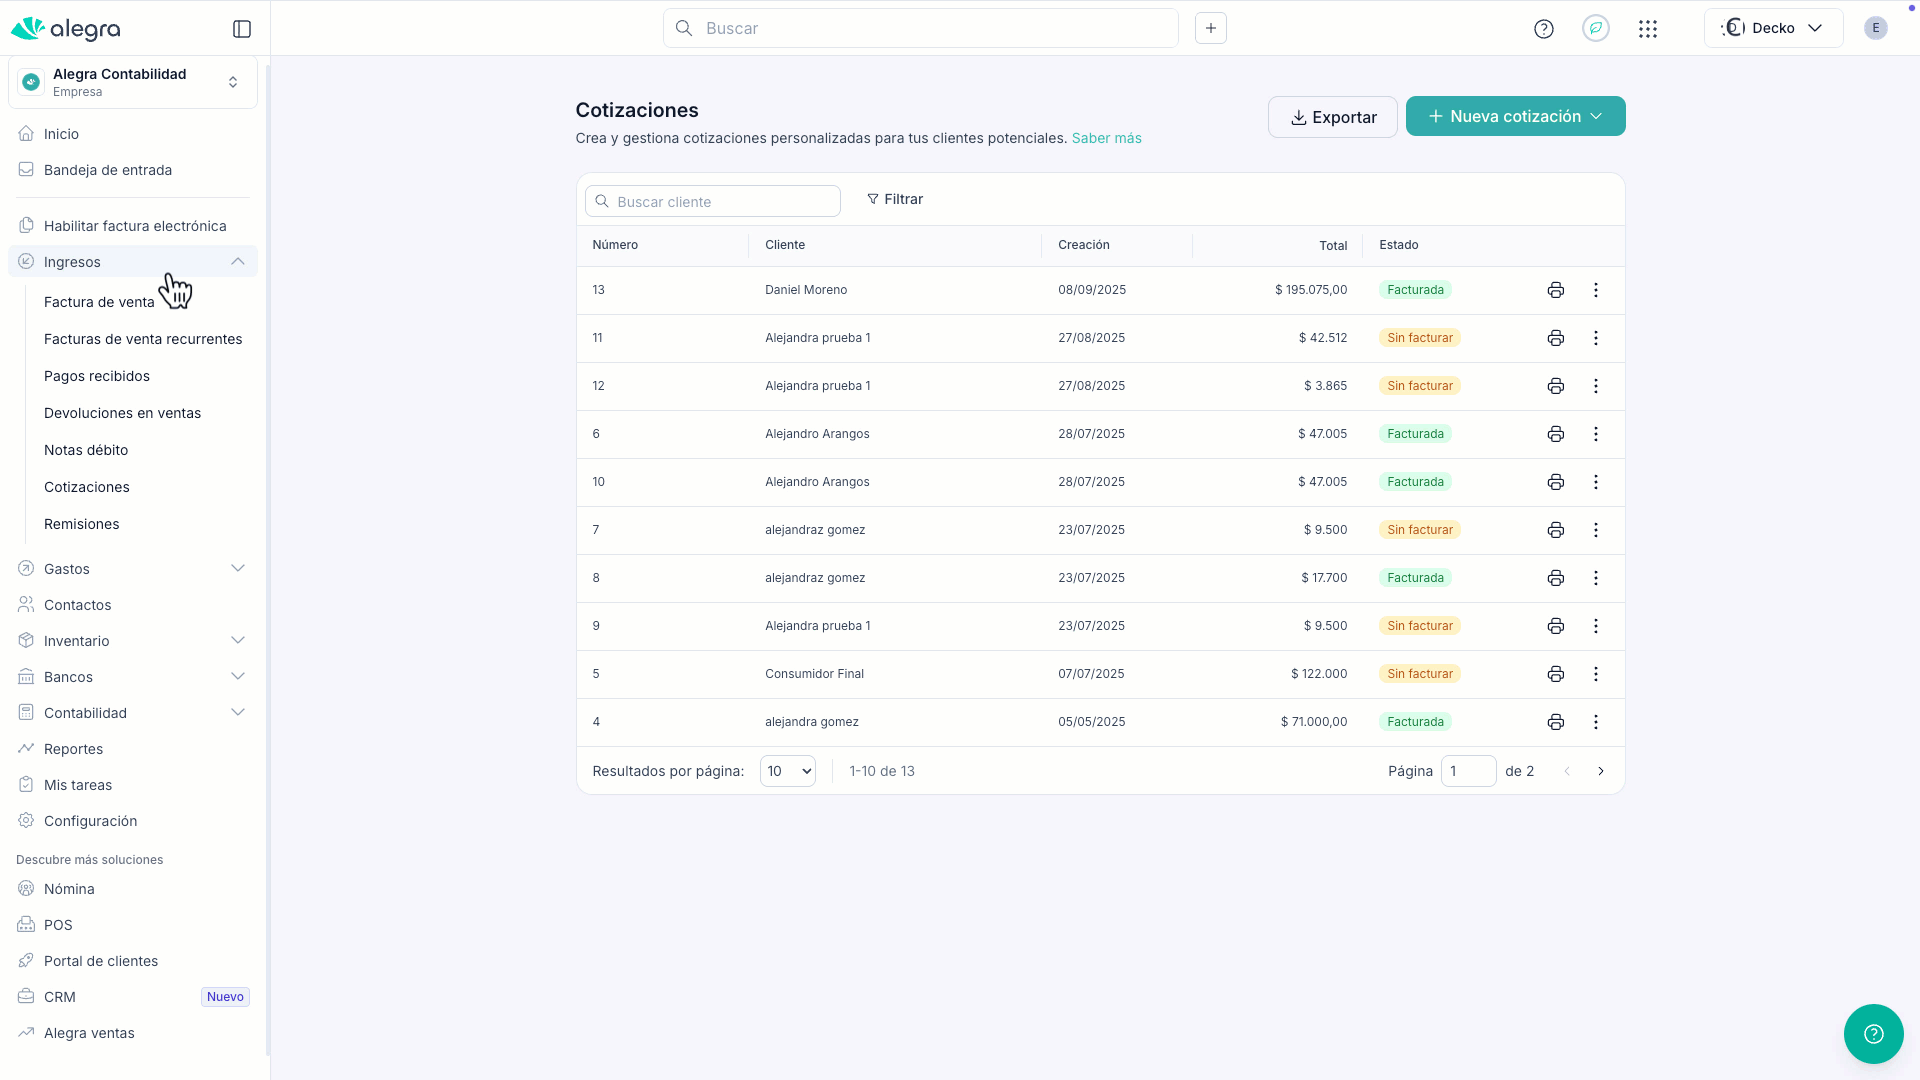Open the apps grid icon
The width and height of the screenshot is (1920, 1080).
click(1647, 29)
